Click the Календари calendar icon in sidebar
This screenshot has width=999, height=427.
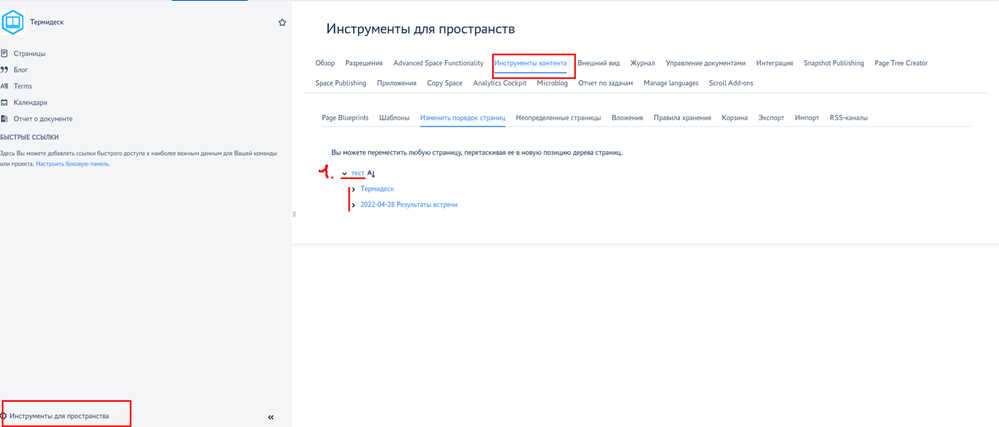pos(4,102)
